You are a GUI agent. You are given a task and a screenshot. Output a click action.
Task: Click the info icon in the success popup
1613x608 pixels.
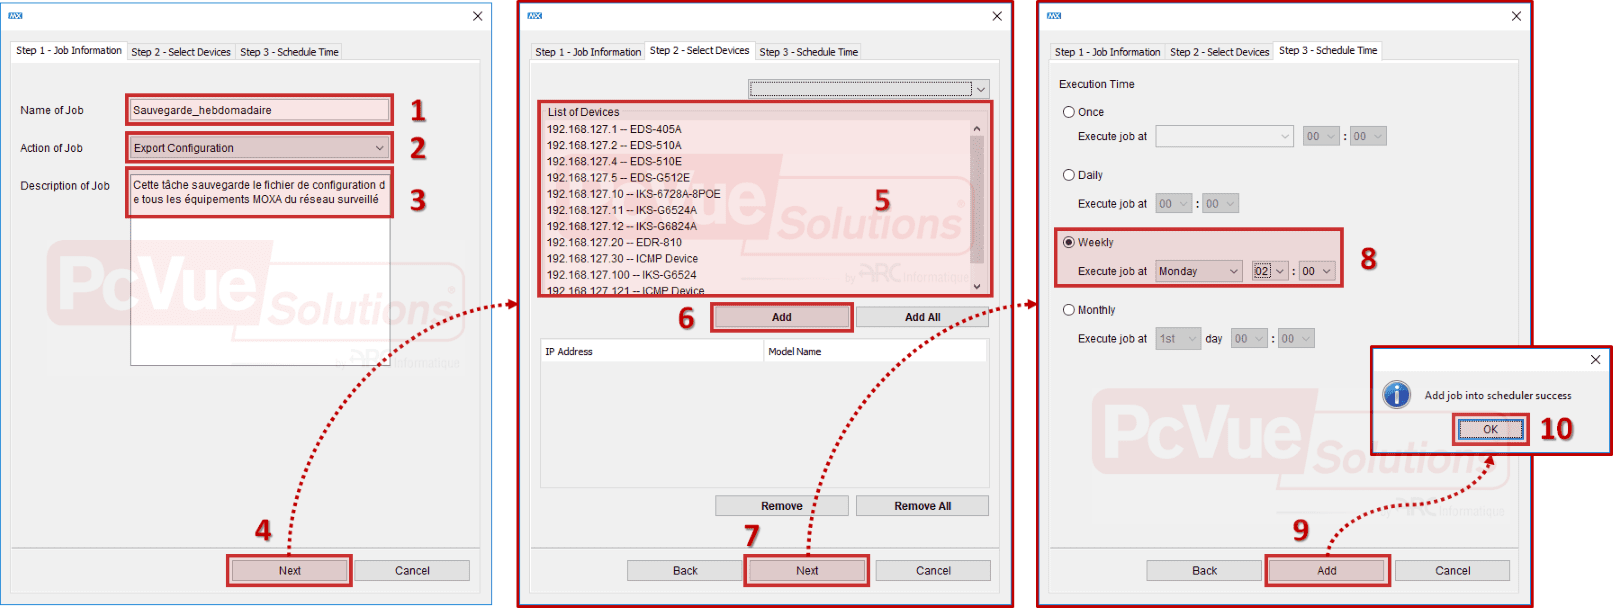[1396, 395]
